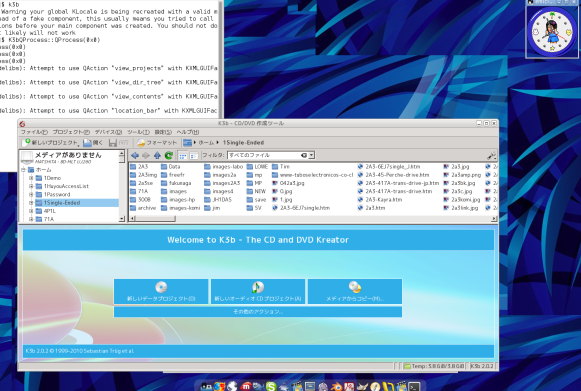Click the analog clock widget on the desktop
This screenshot has width=581, height=391.
tap(552, 32)
